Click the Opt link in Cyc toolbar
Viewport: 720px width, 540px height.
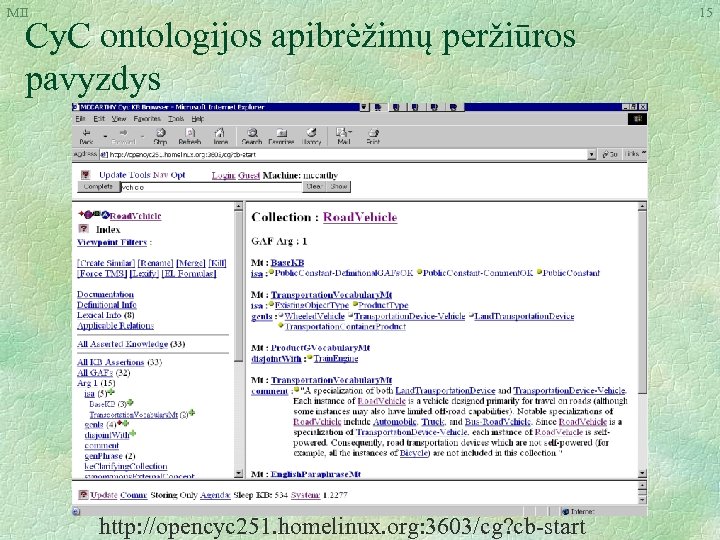[178, 175]
